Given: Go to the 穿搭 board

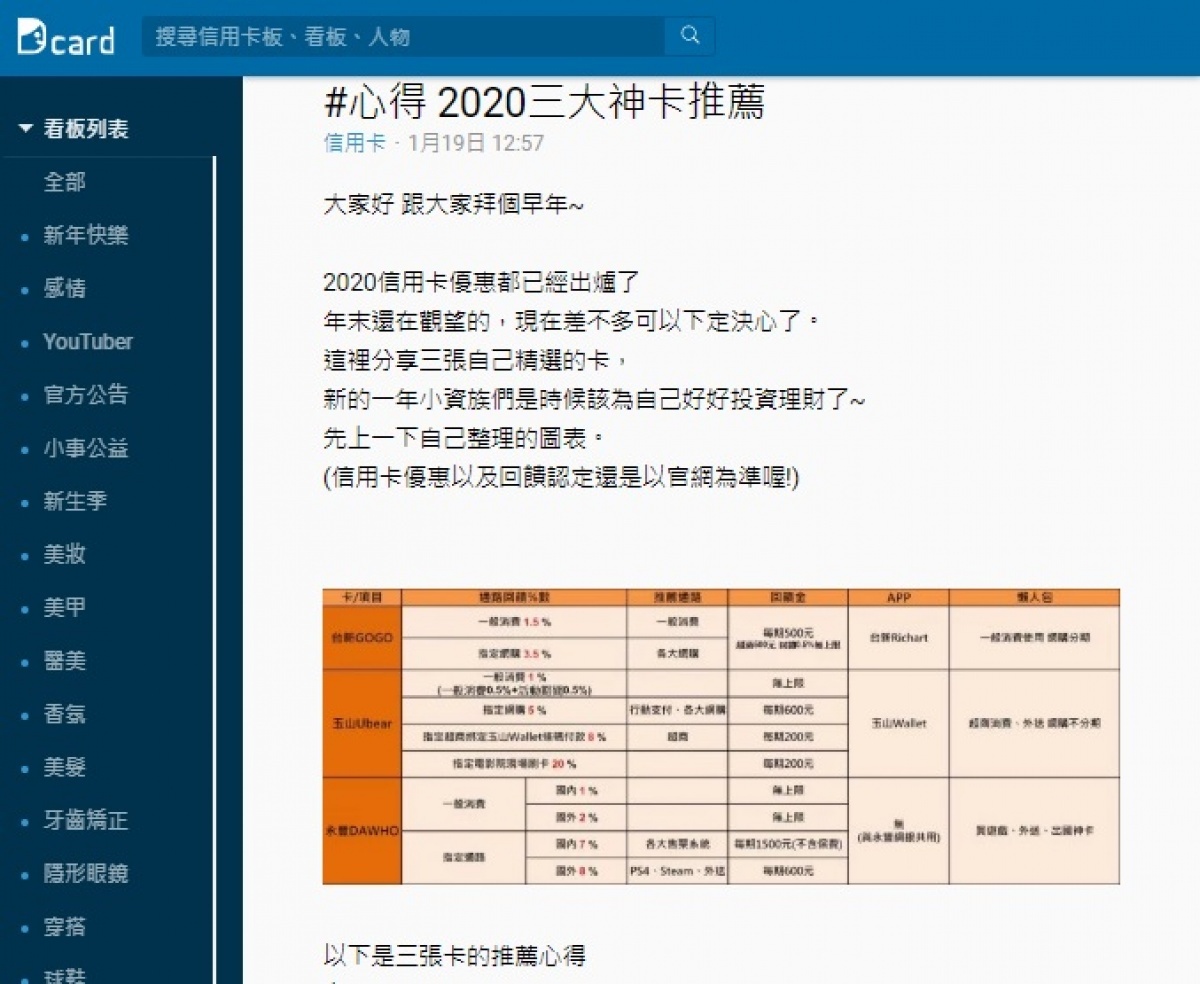Looking at the screenshot, I should 64,927.
